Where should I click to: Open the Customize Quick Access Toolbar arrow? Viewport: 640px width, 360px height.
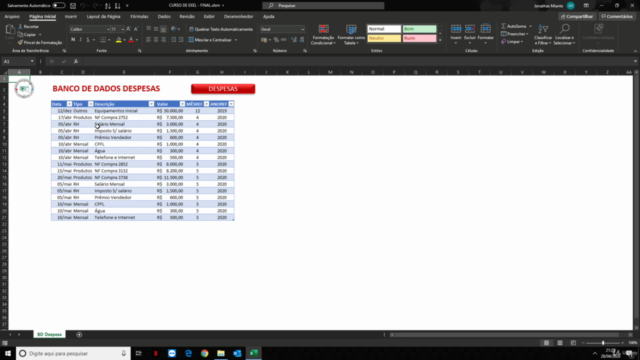127,6
